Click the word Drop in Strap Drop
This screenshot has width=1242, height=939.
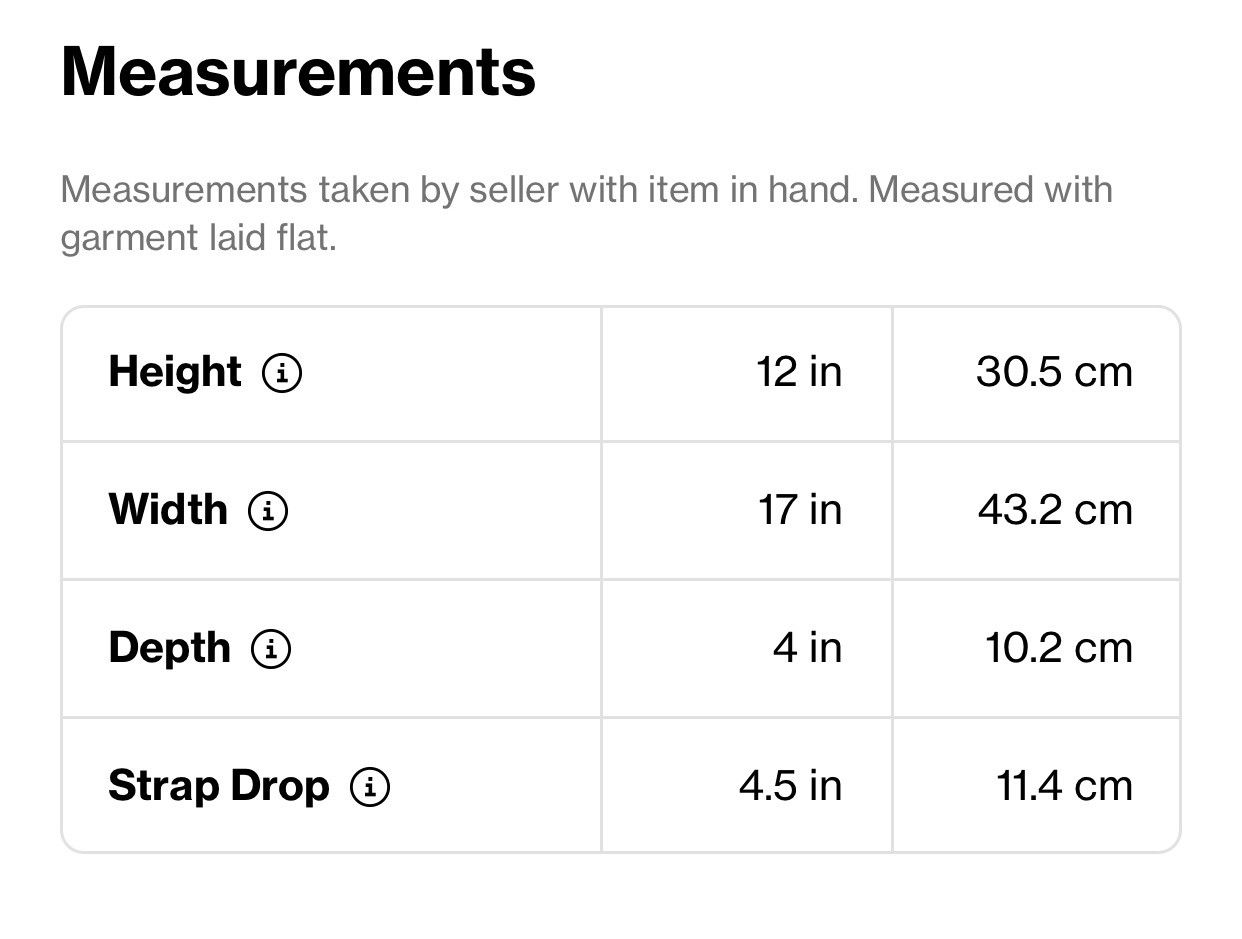[x=280, y=787]
